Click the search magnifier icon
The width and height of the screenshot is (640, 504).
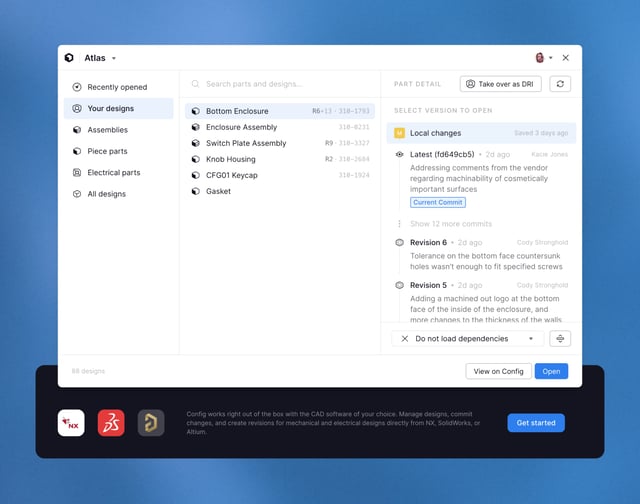pos(196,84)
